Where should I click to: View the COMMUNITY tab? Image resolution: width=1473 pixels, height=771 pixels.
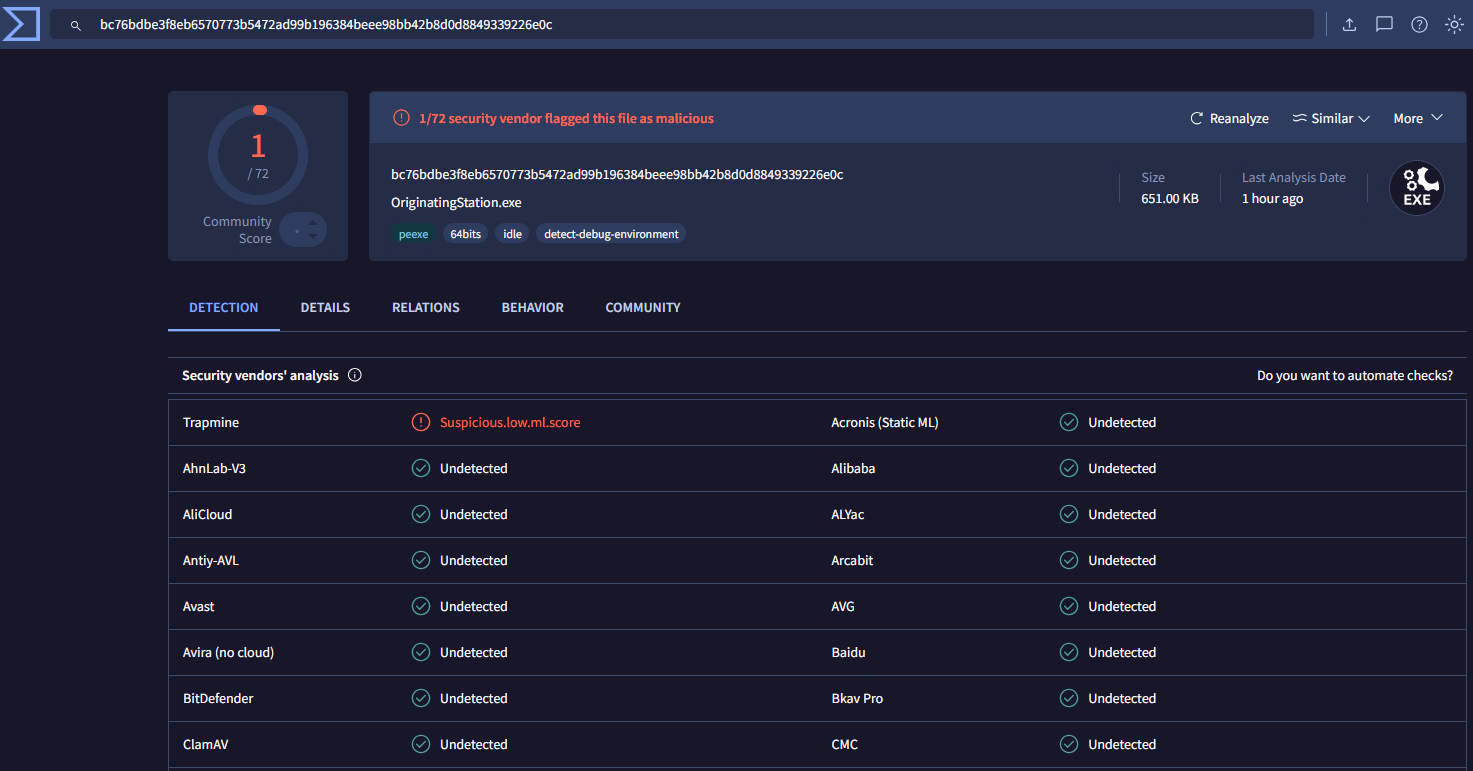point(643,307)
